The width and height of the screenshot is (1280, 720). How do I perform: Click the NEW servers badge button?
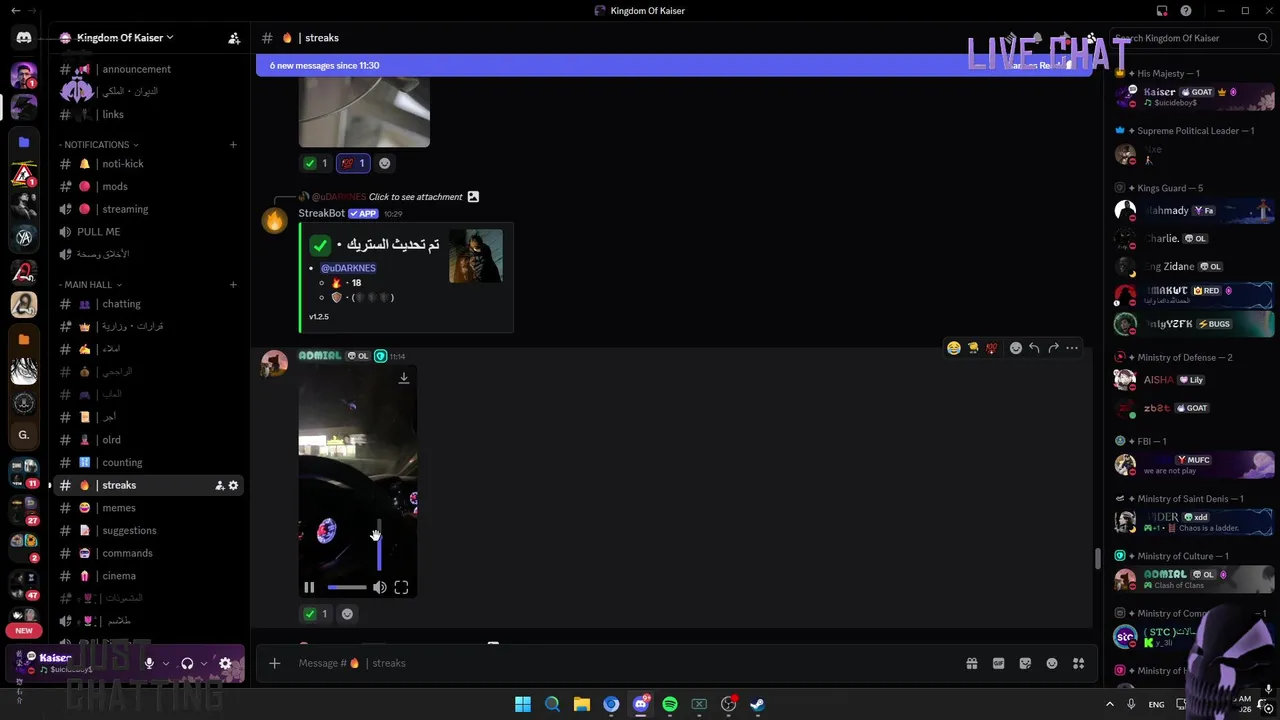(24, 631)
